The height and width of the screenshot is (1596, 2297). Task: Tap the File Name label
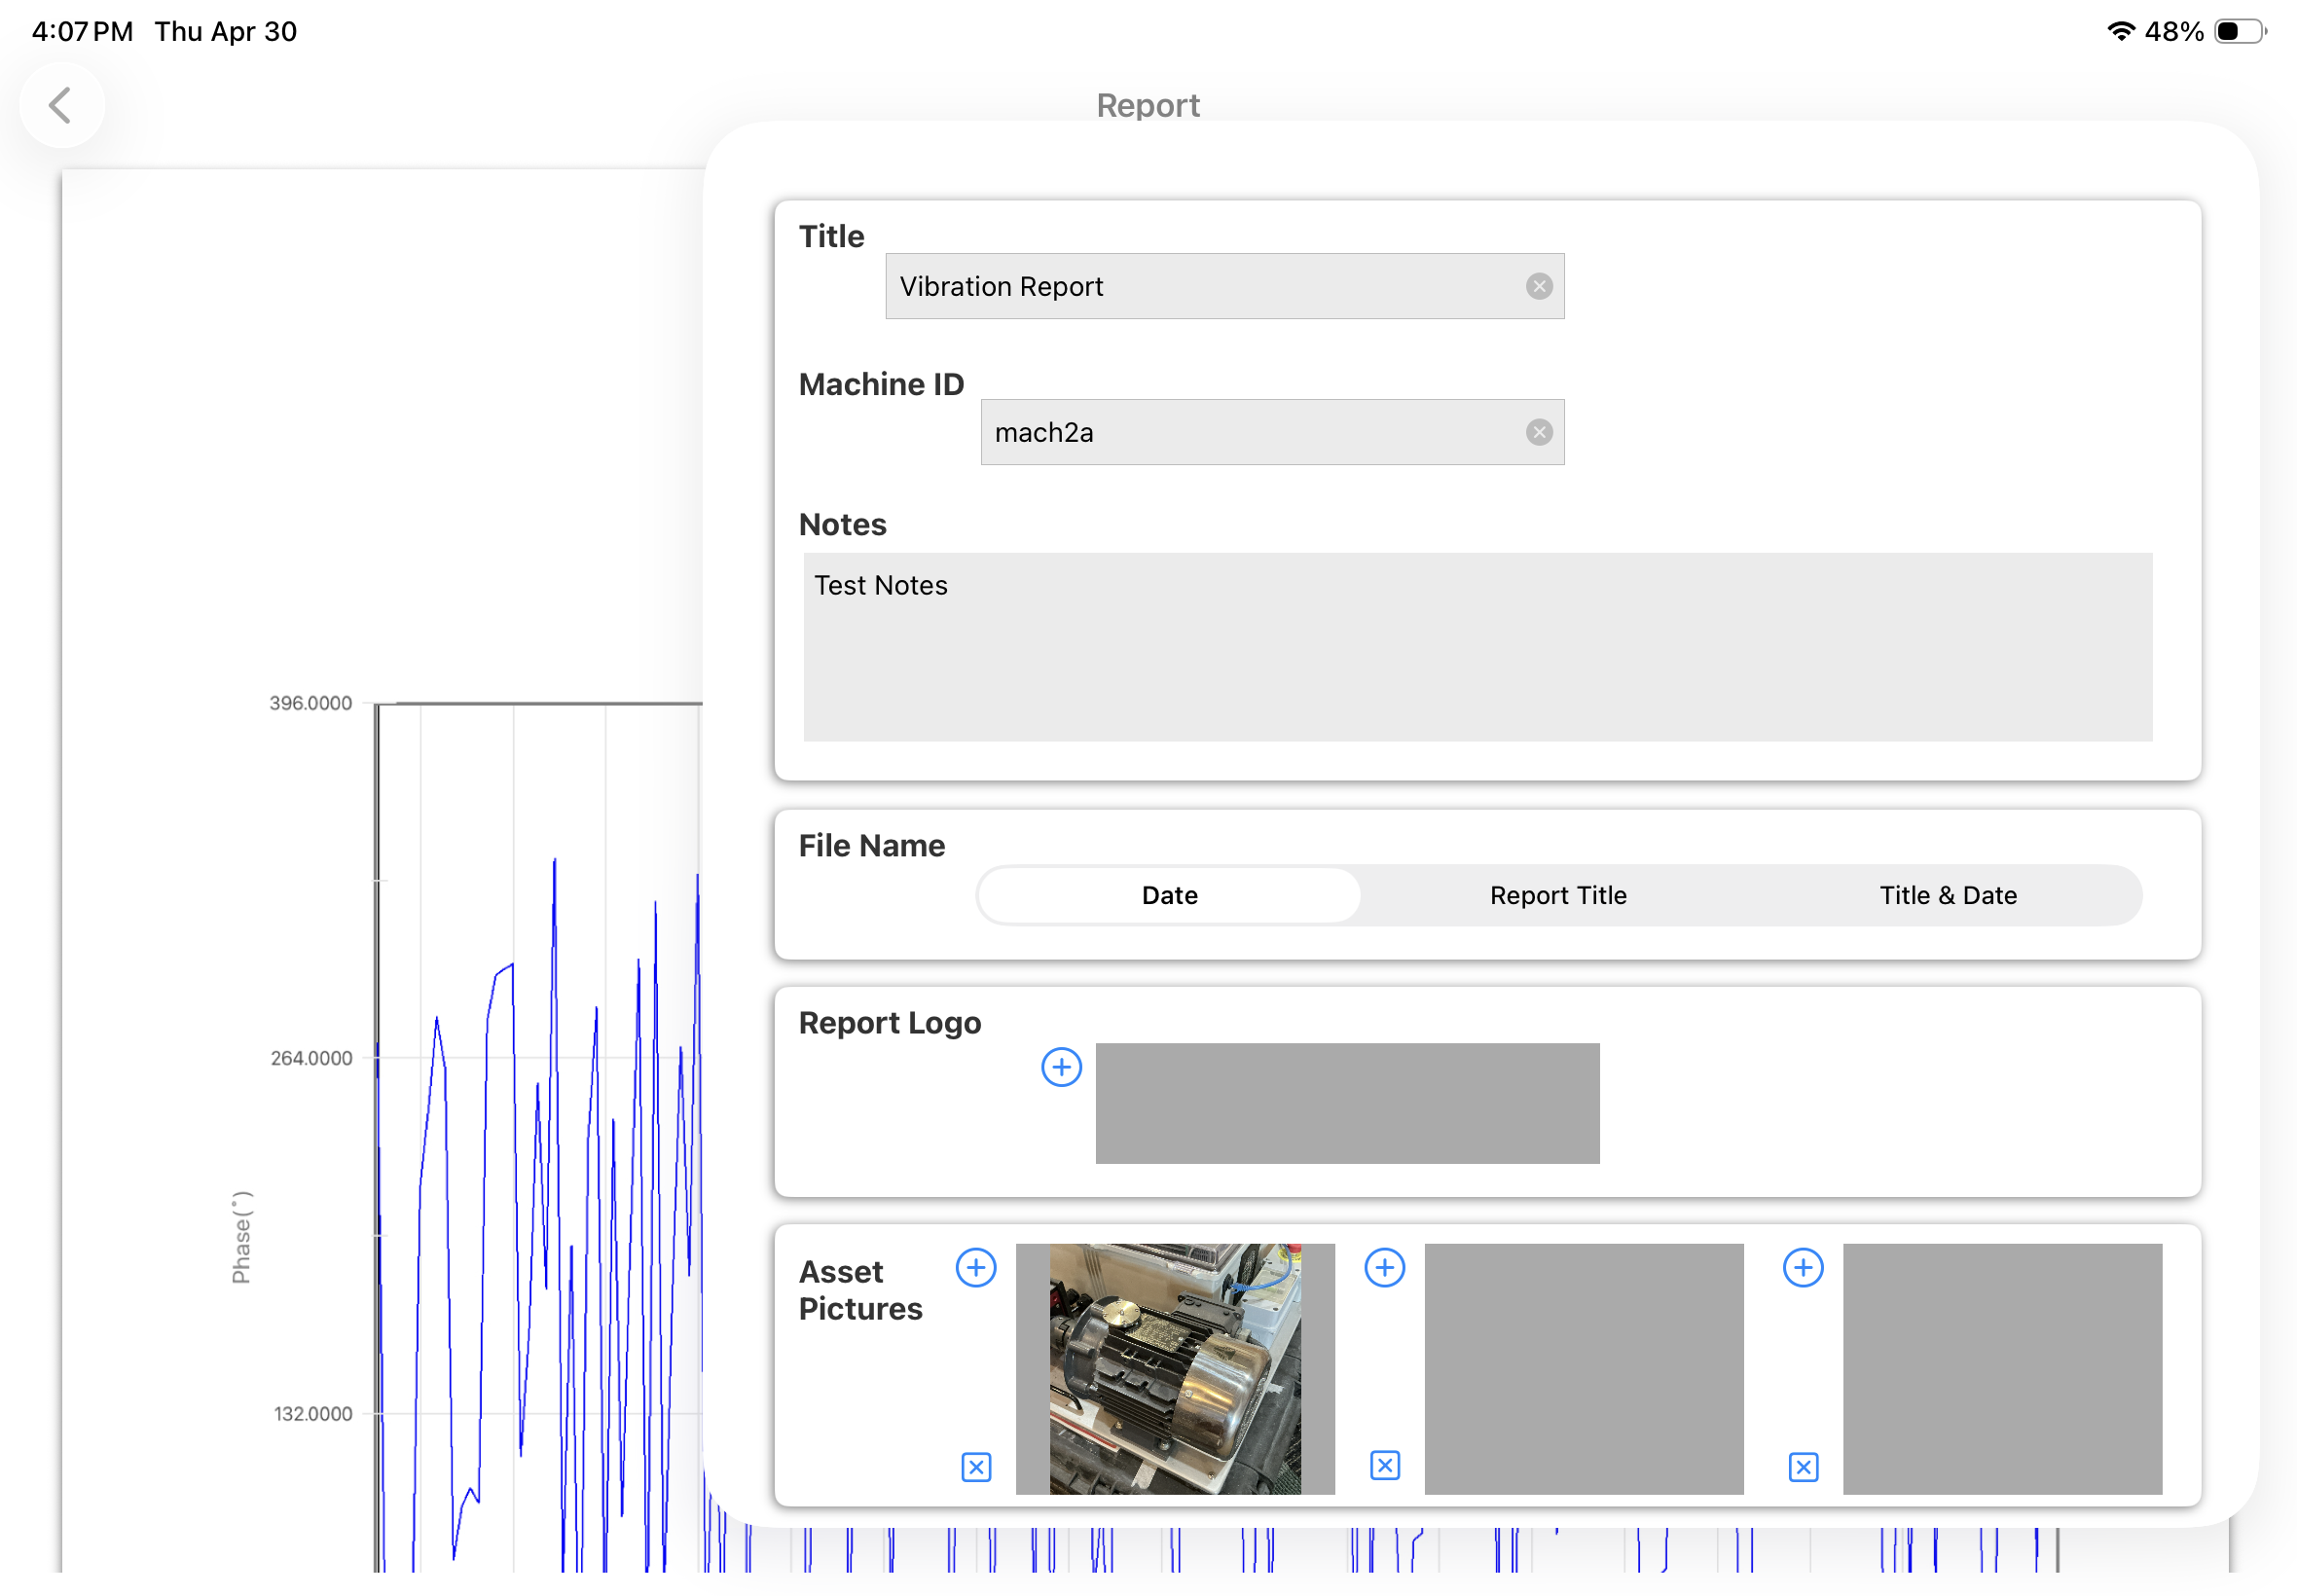pos(871,846)
